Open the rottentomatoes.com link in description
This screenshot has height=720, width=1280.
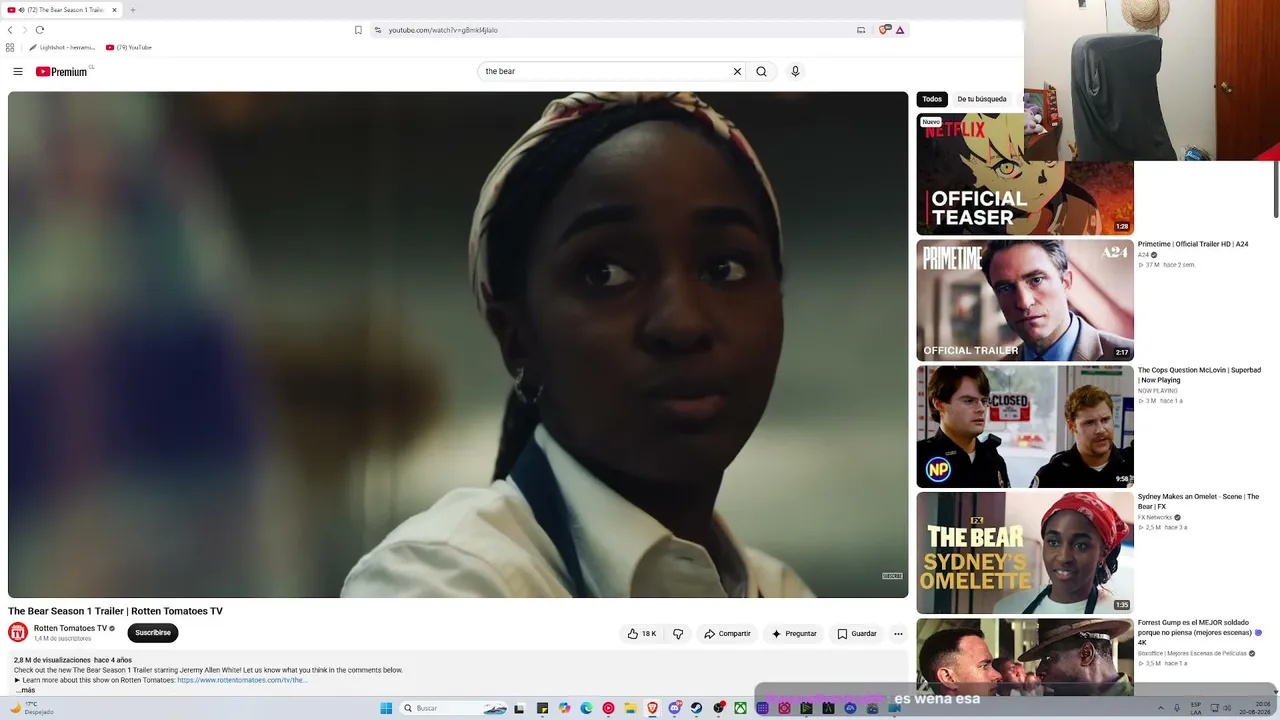coord(242,680)
